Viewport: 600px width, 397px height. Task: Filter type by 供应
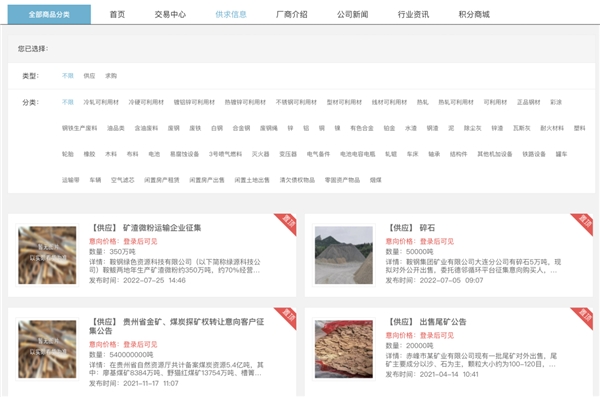tap(89, 76)
